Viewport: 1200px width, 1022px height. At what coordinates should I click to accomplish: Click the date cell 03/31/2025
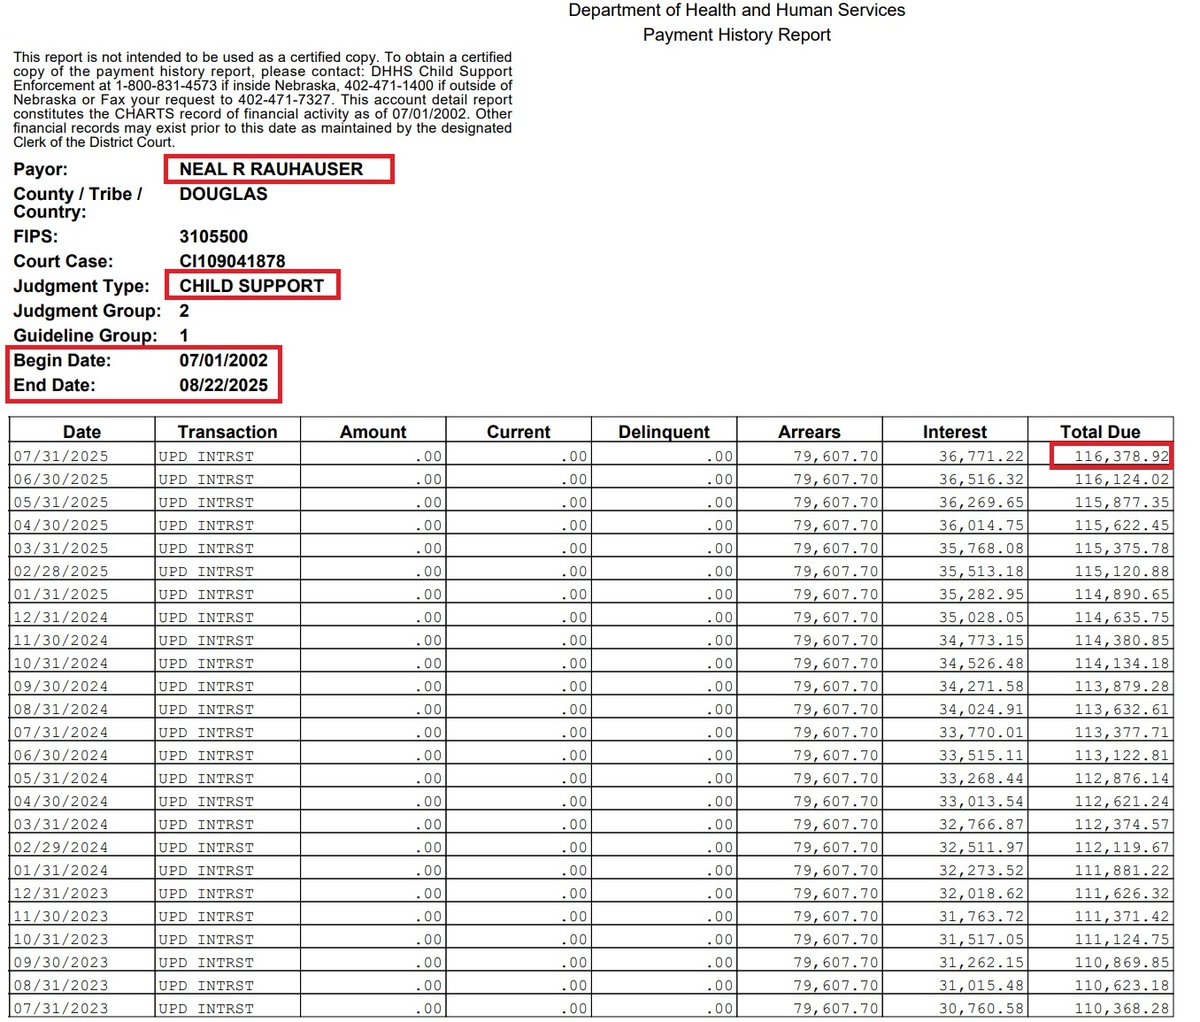61,548
